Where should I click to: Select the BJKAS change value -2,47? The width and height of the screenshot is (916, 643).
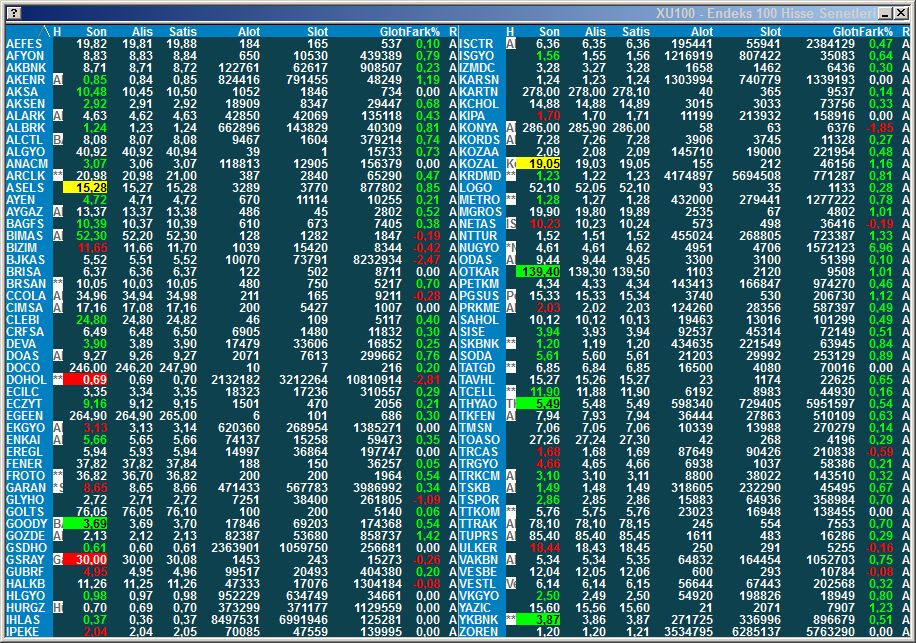pos(426,259)
